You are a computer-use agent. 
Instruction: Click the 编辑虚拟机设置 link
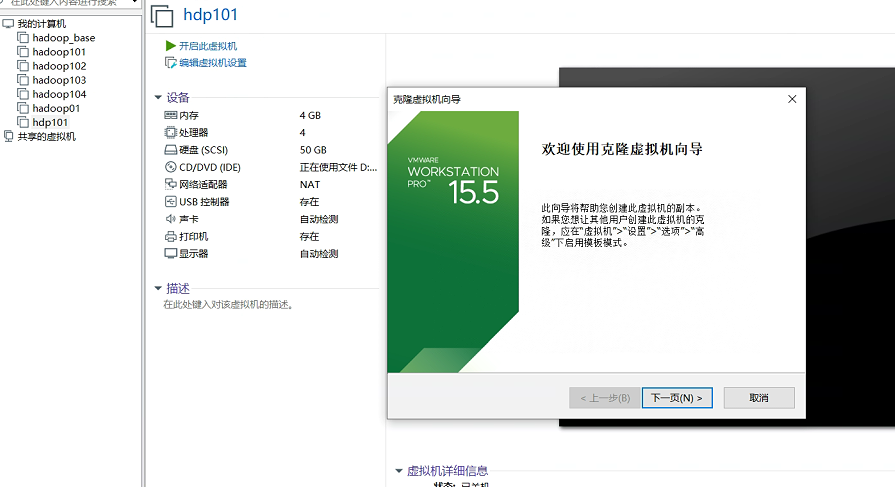pos(213,63)
